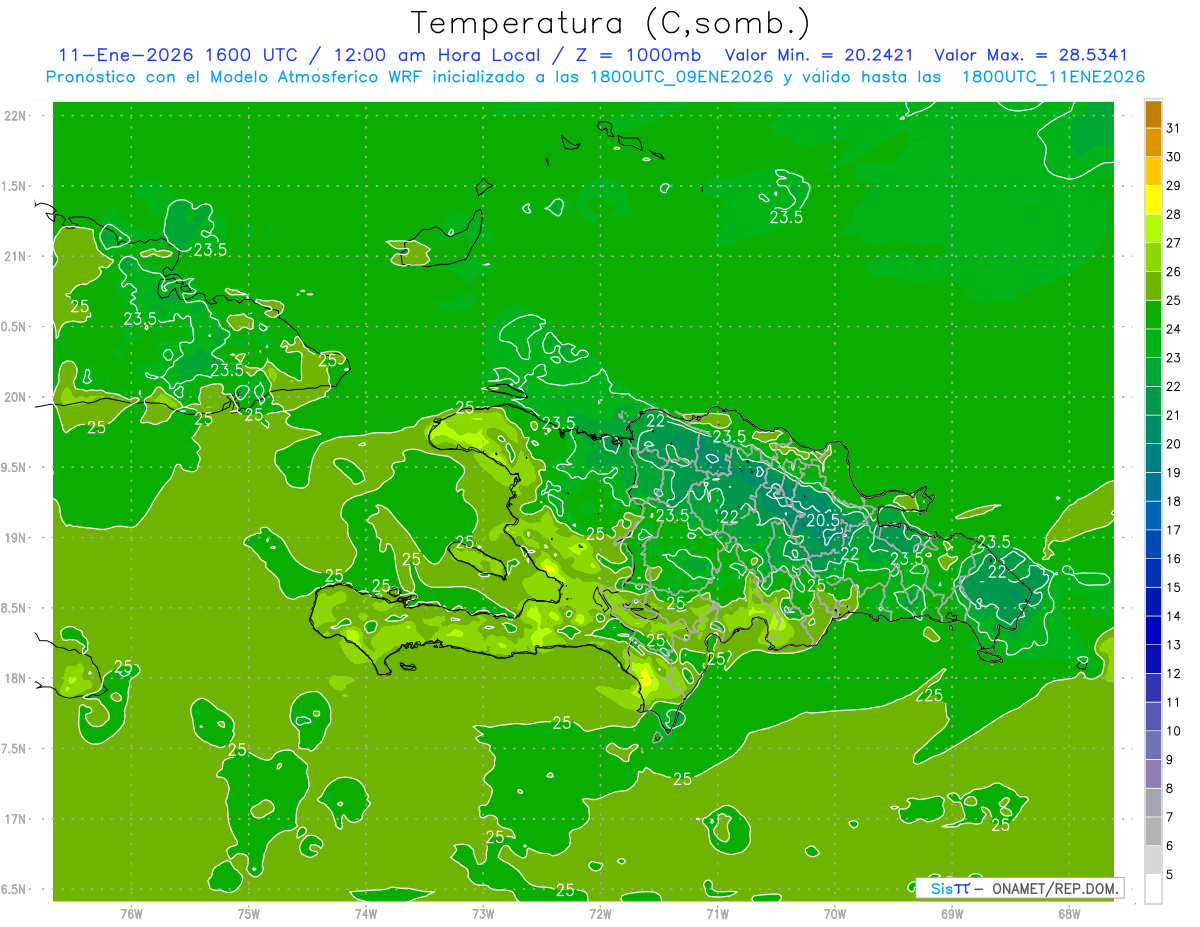Click the 'Valor Max. = 28.5341' value
Image resolution: width=1200 pixels, height=927 pixels.
(x=1033, y=55)
